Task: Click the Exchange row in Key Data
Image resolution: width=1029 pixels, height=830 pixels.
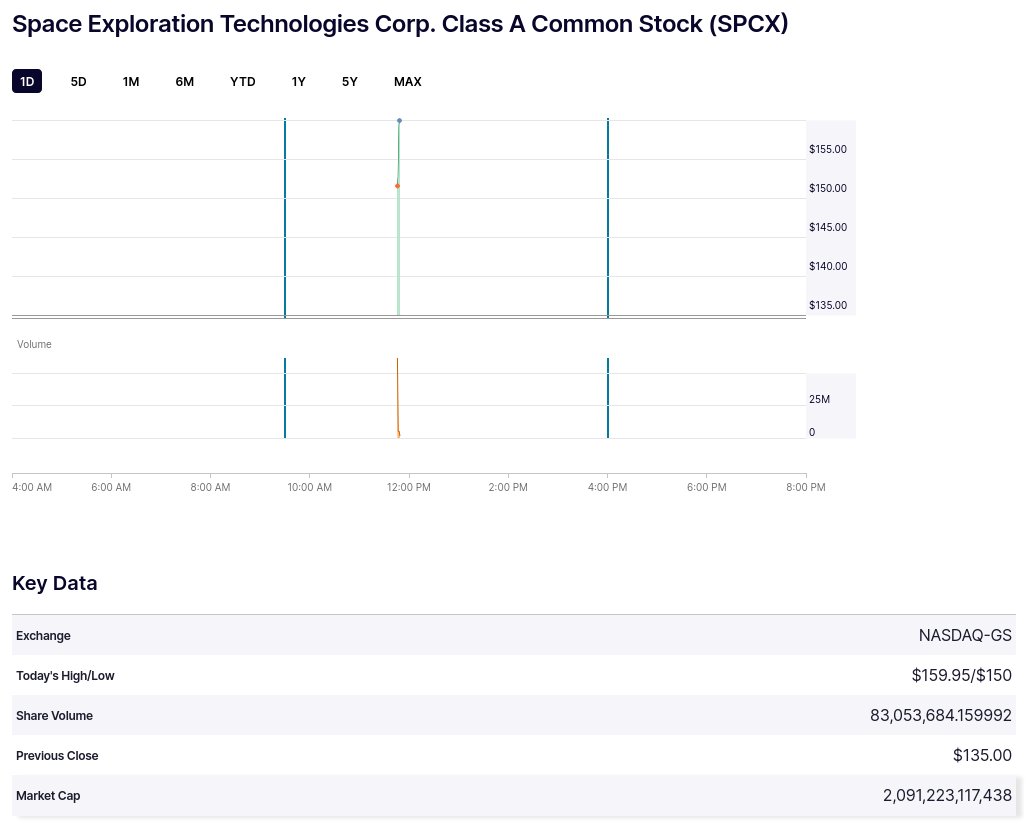Action: [514, 635]
